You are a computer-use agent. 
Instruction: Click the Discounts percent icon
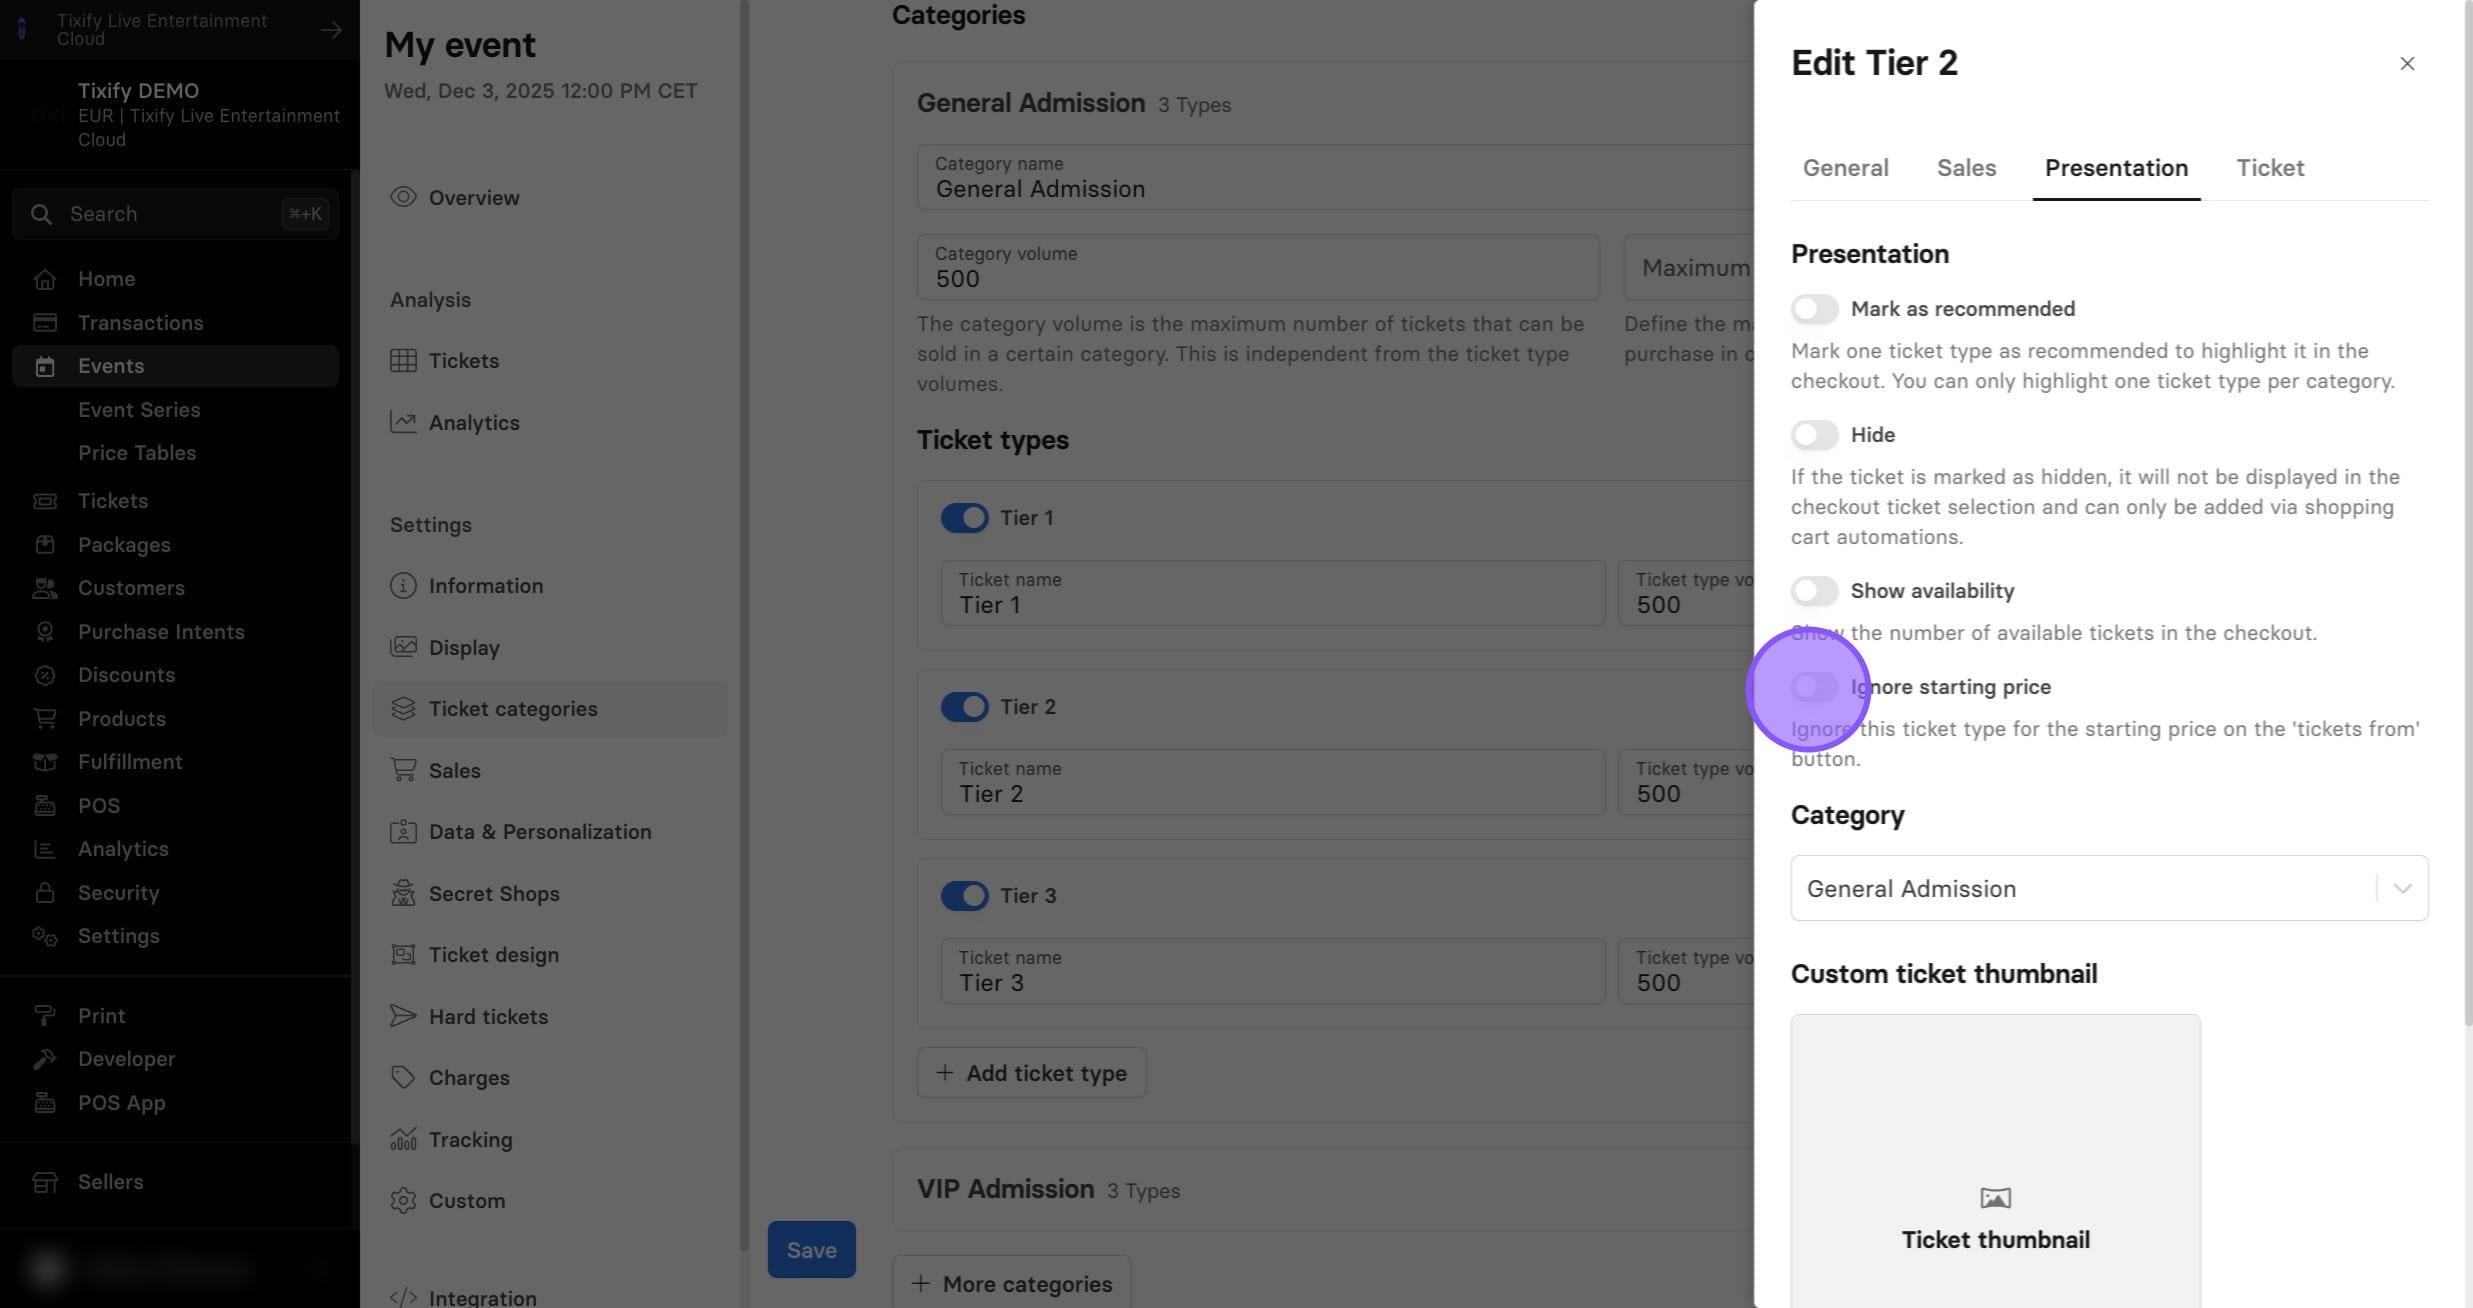point(44,675)
